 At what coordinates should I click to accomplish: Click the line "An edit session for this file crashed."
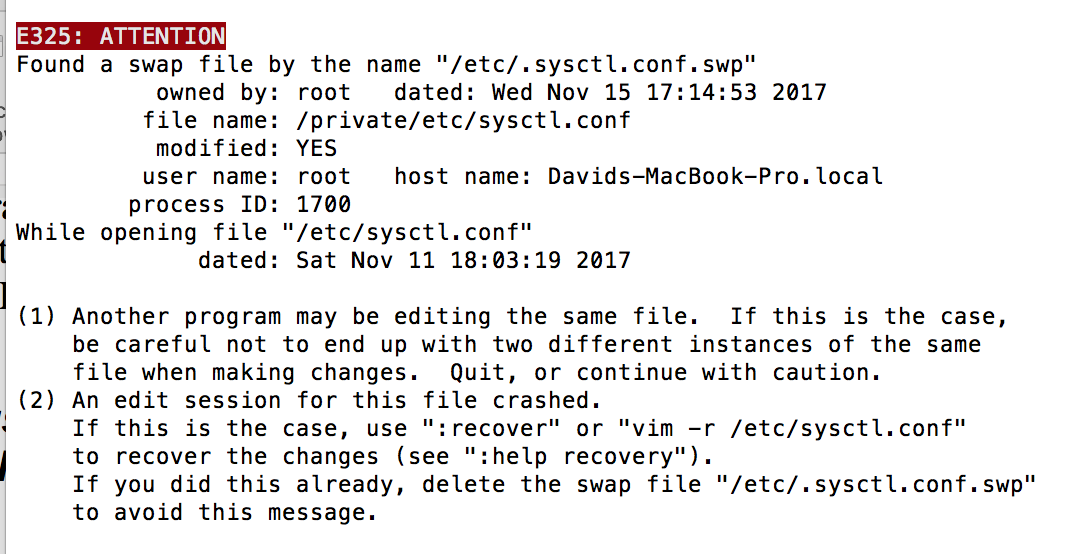pyautogui.click(x=337, y=401)
